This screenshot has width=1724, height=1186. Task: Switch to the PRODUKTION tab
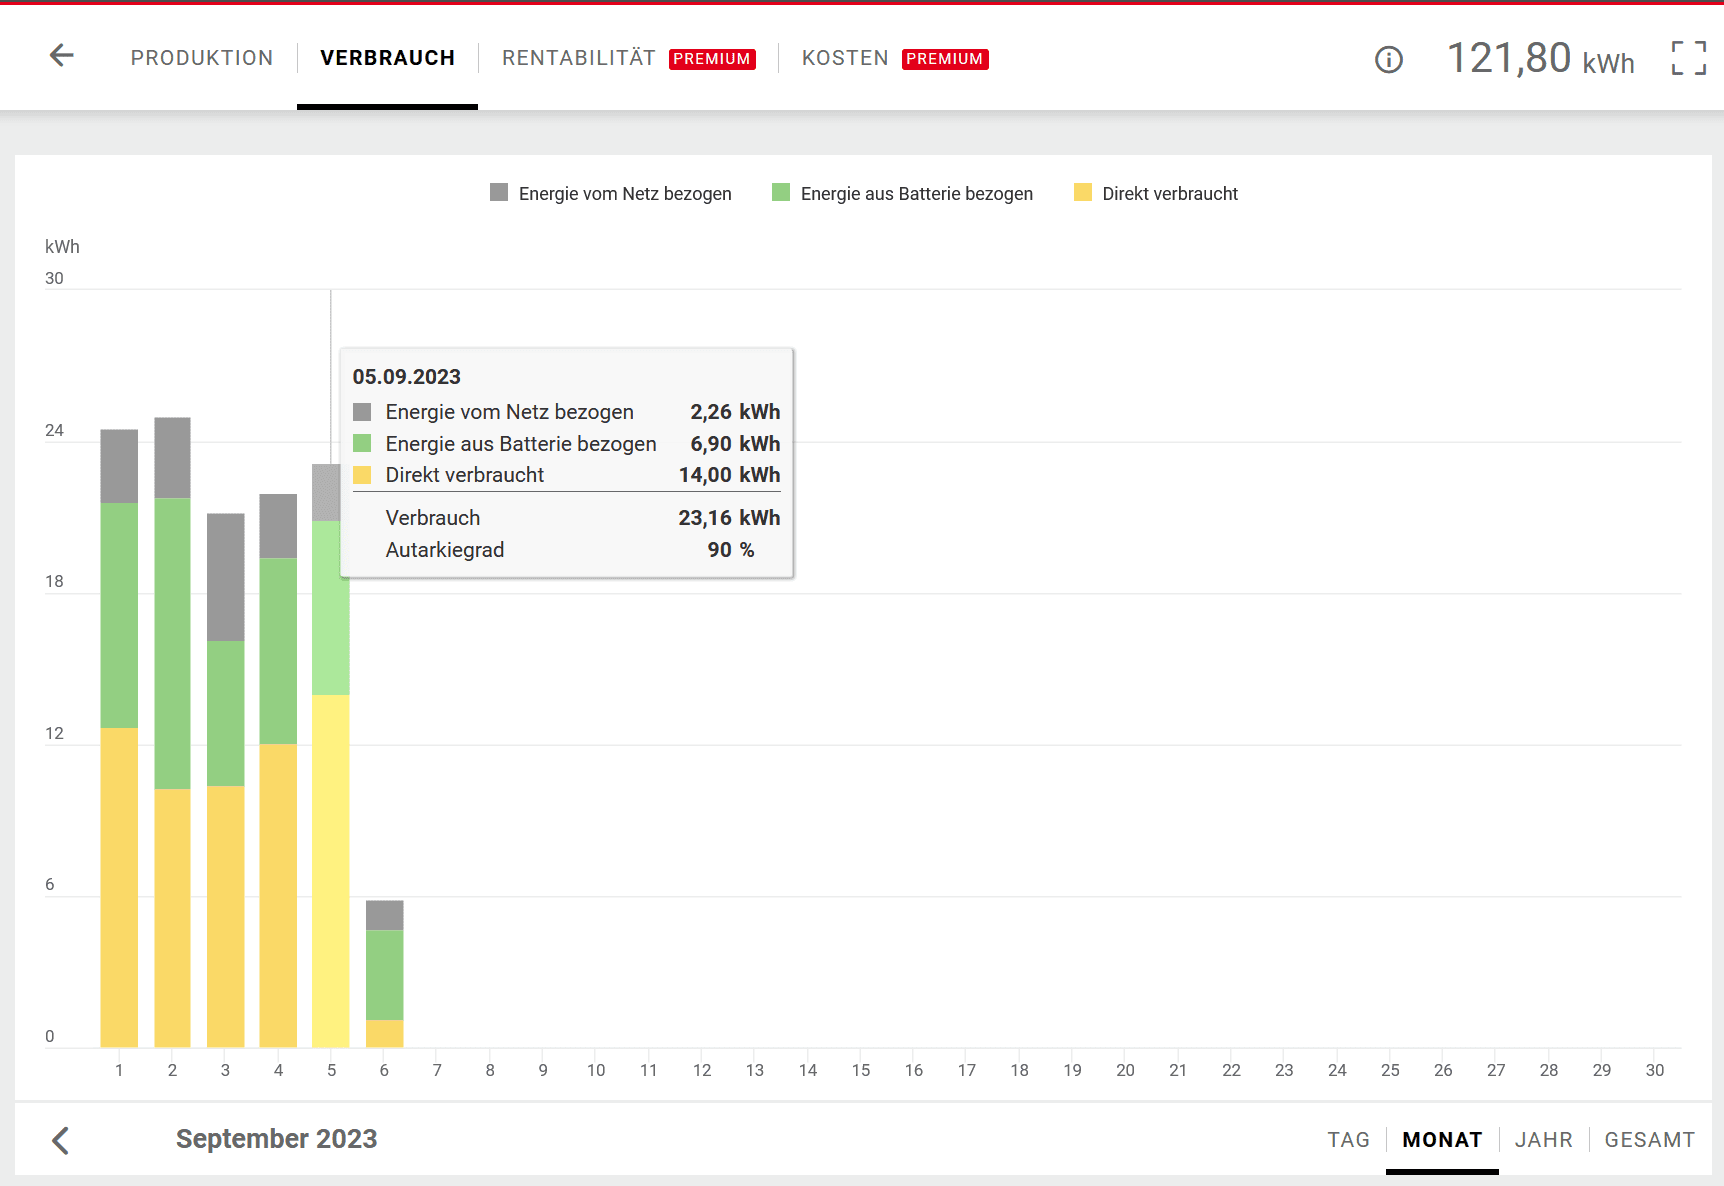(202, 58)
